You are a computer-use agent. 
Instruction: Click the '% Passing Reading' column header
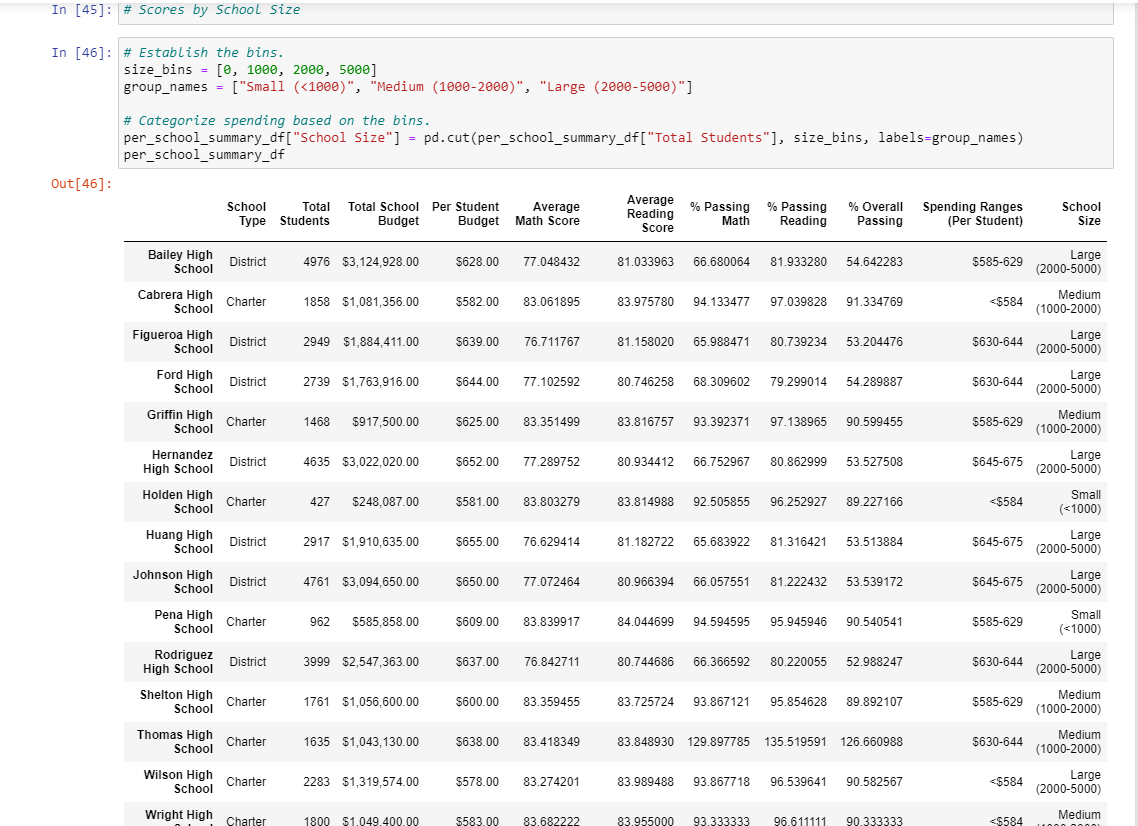click(x=797, y=214)
